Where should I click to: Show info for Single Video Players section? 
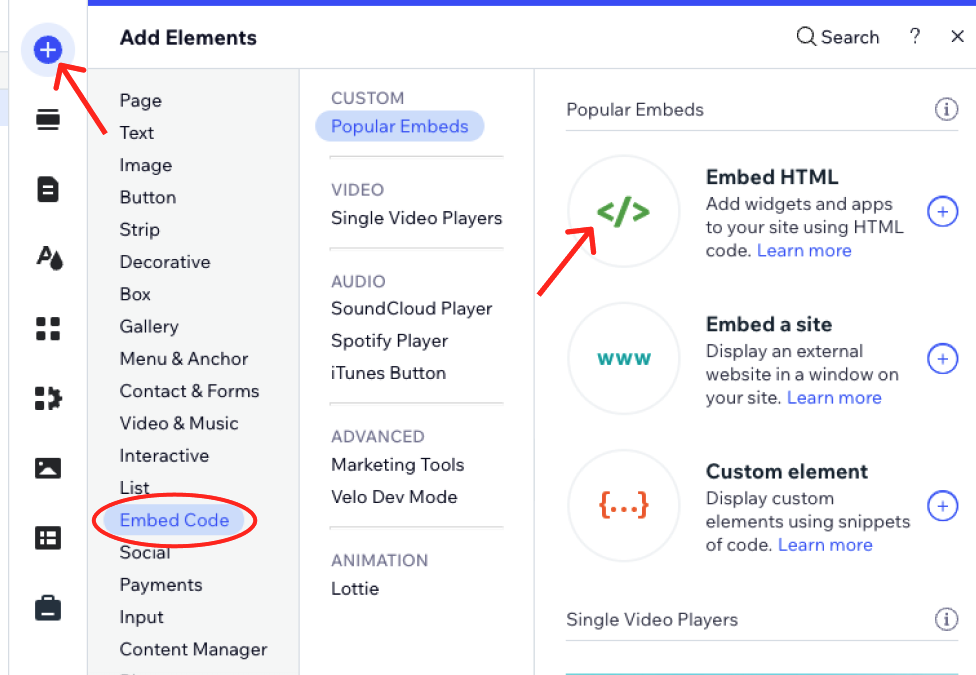pos(946,620)
